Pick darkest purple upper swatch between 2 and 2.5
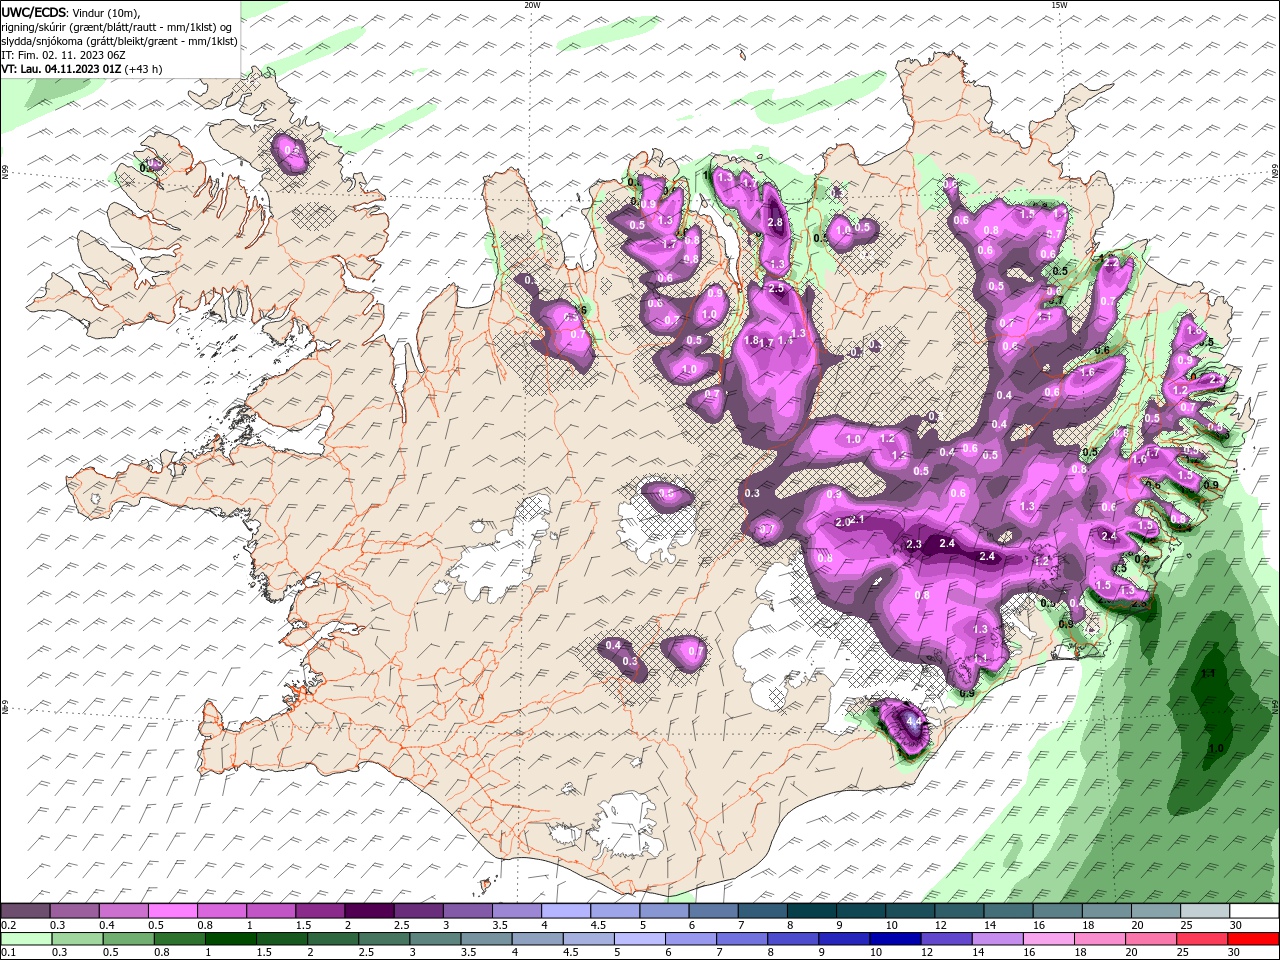 click(x=368, y=911)
